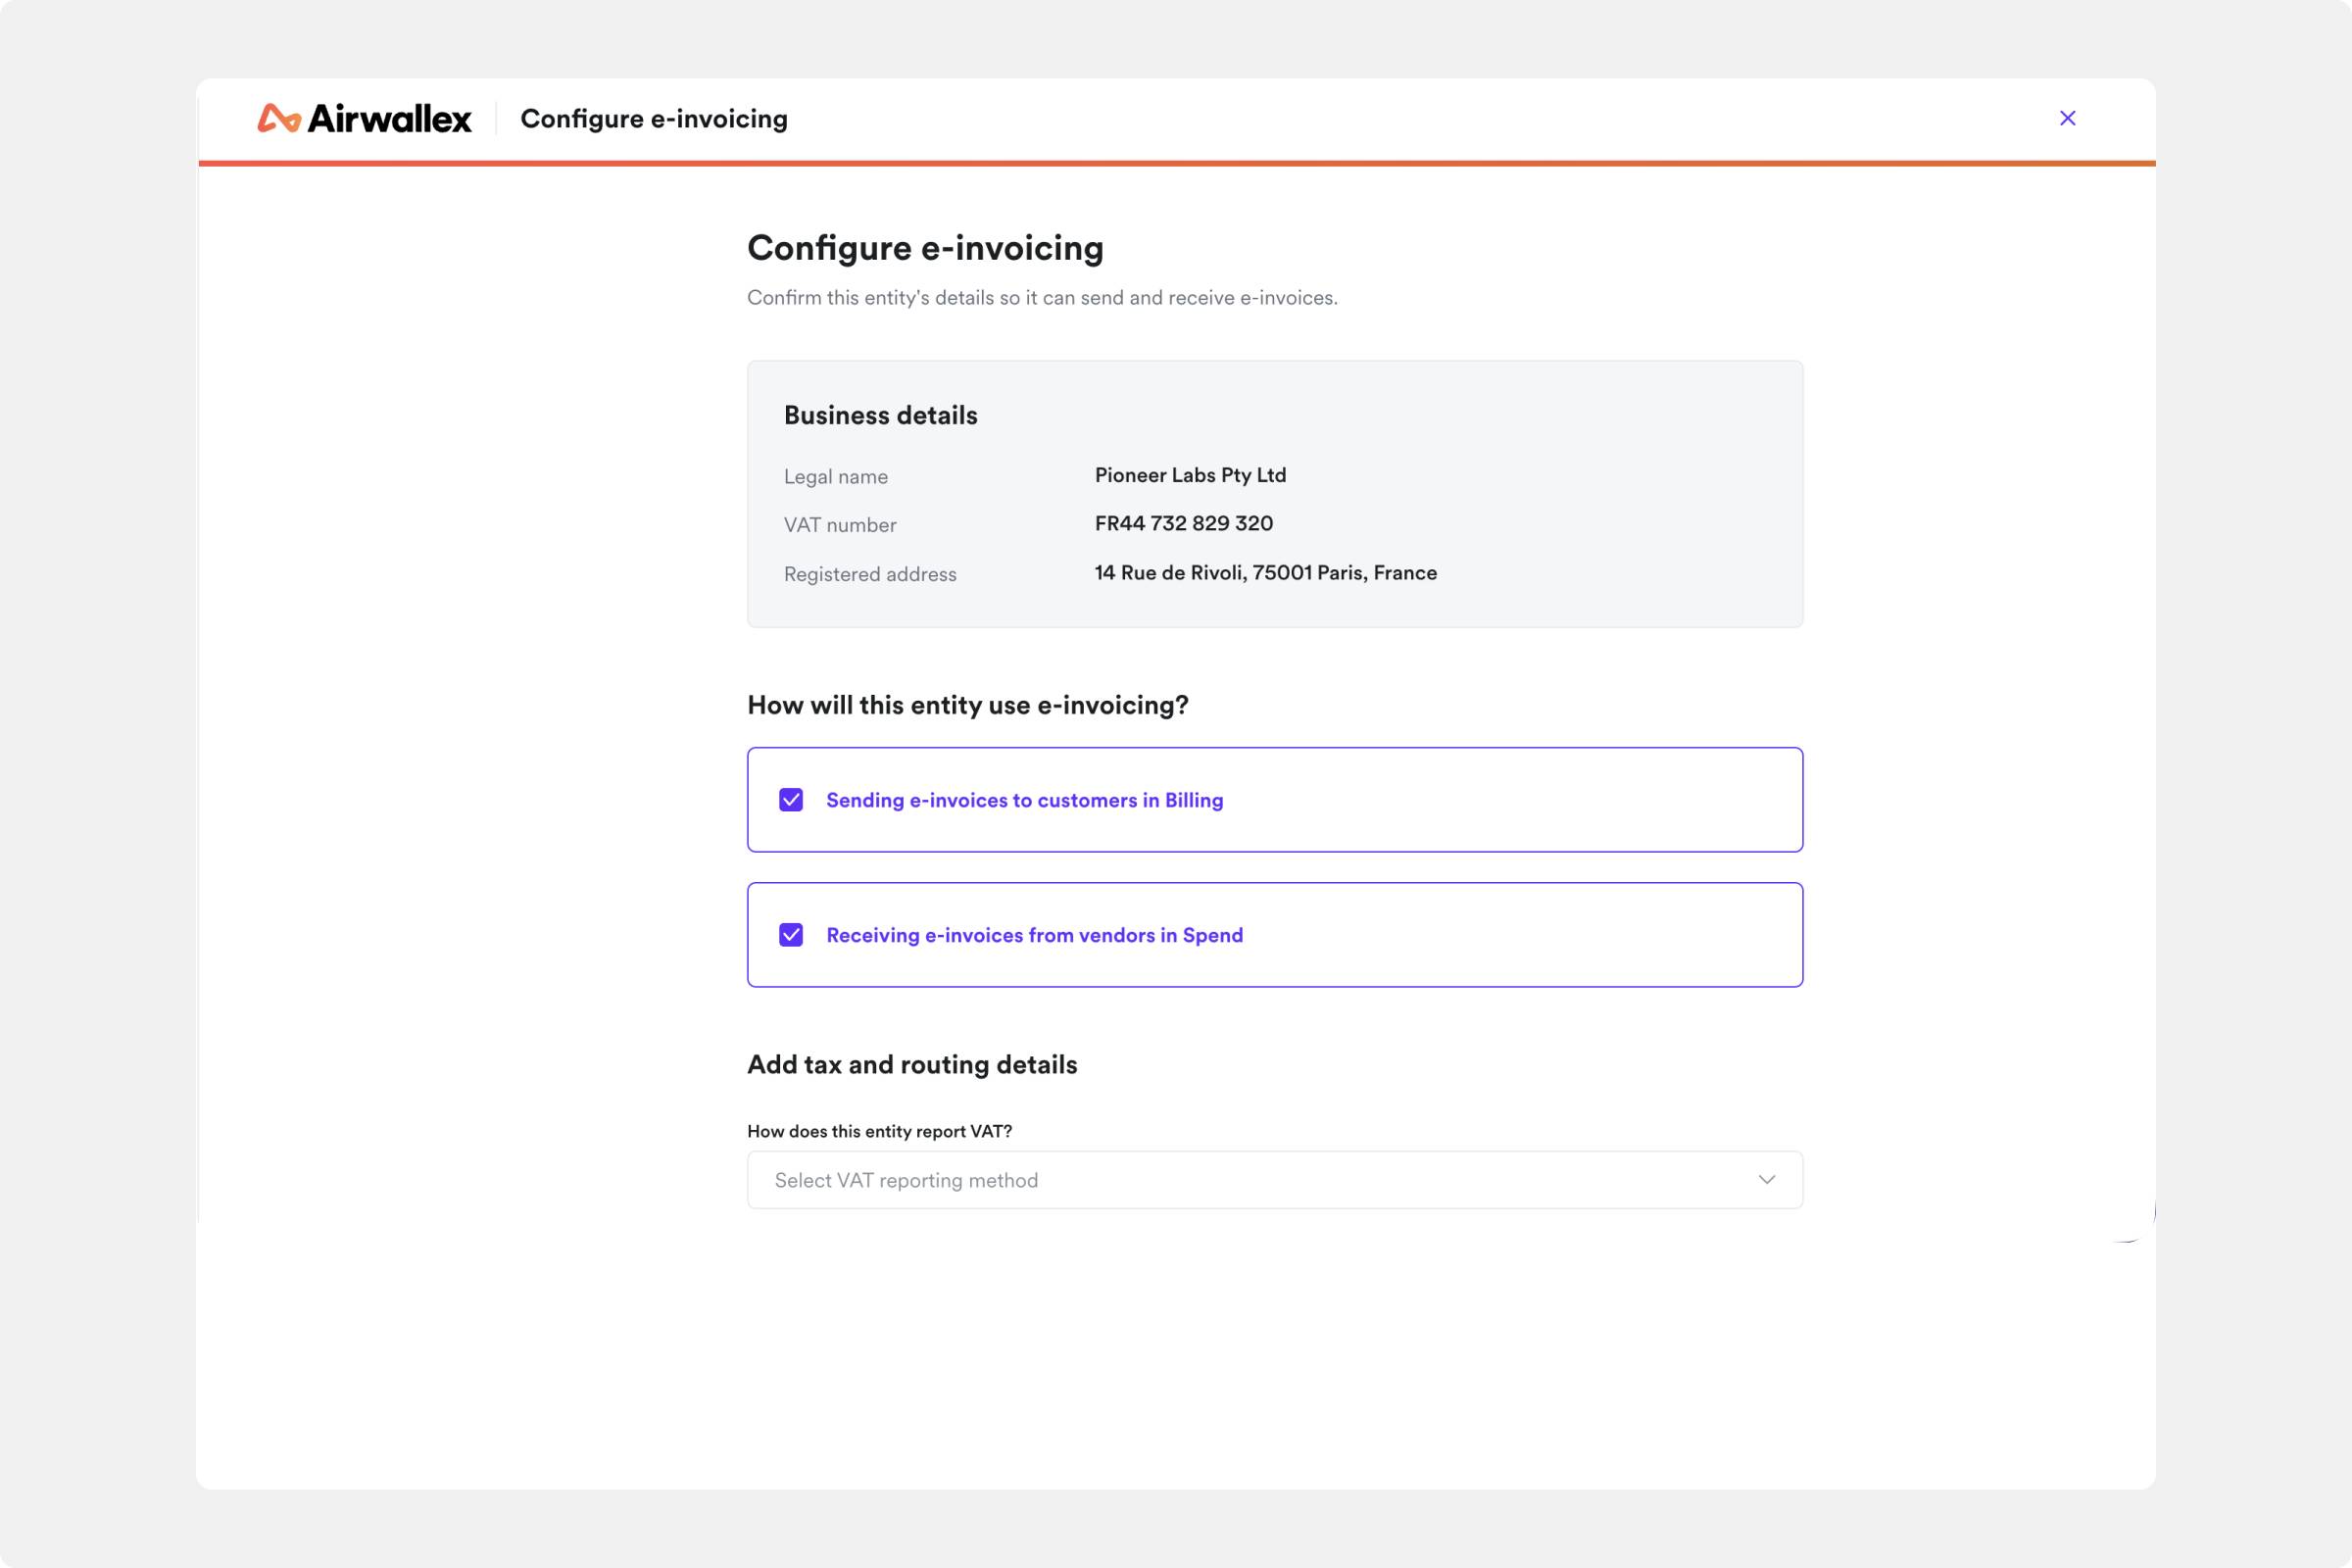Select the VAT number FR44 732 829 320
Viewport: 2352px width, 1568px height.
pos(1184,523)
